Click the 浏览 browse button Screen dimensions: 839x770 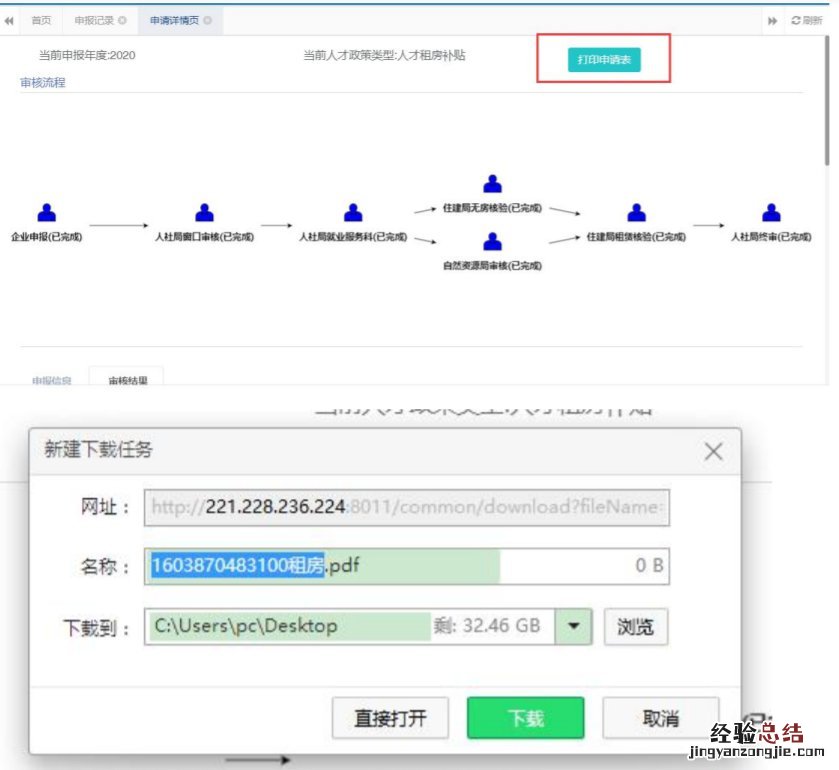coord(636,627)
